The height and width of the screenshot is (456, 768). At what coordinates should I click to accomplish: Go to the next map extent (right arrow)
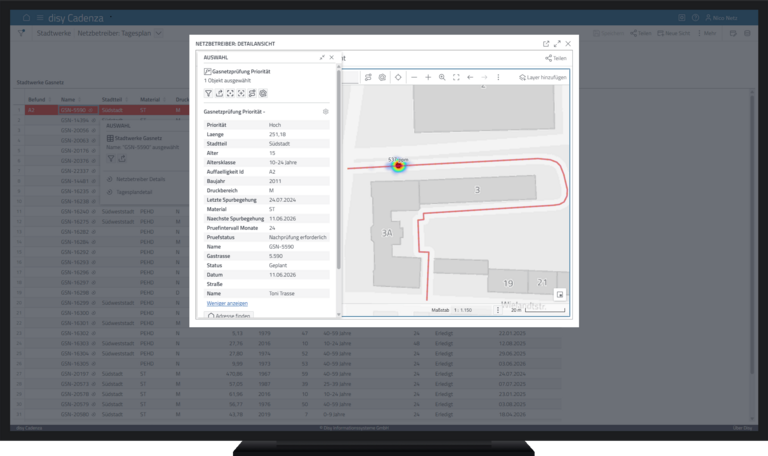(x=484, y=77)
